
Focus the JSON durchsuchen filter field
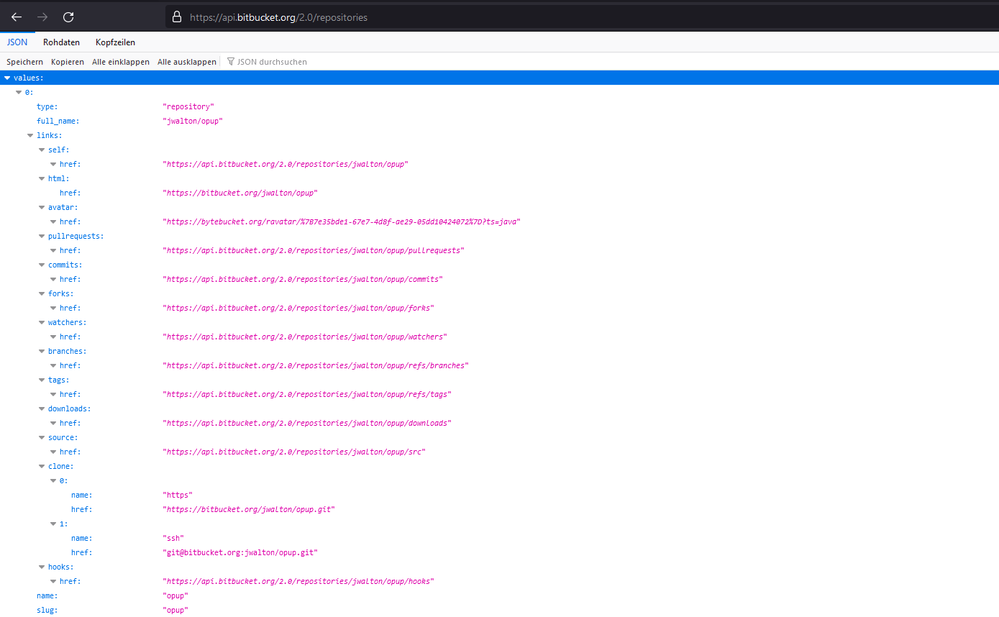pyautogui.click(x=272, y=62)
